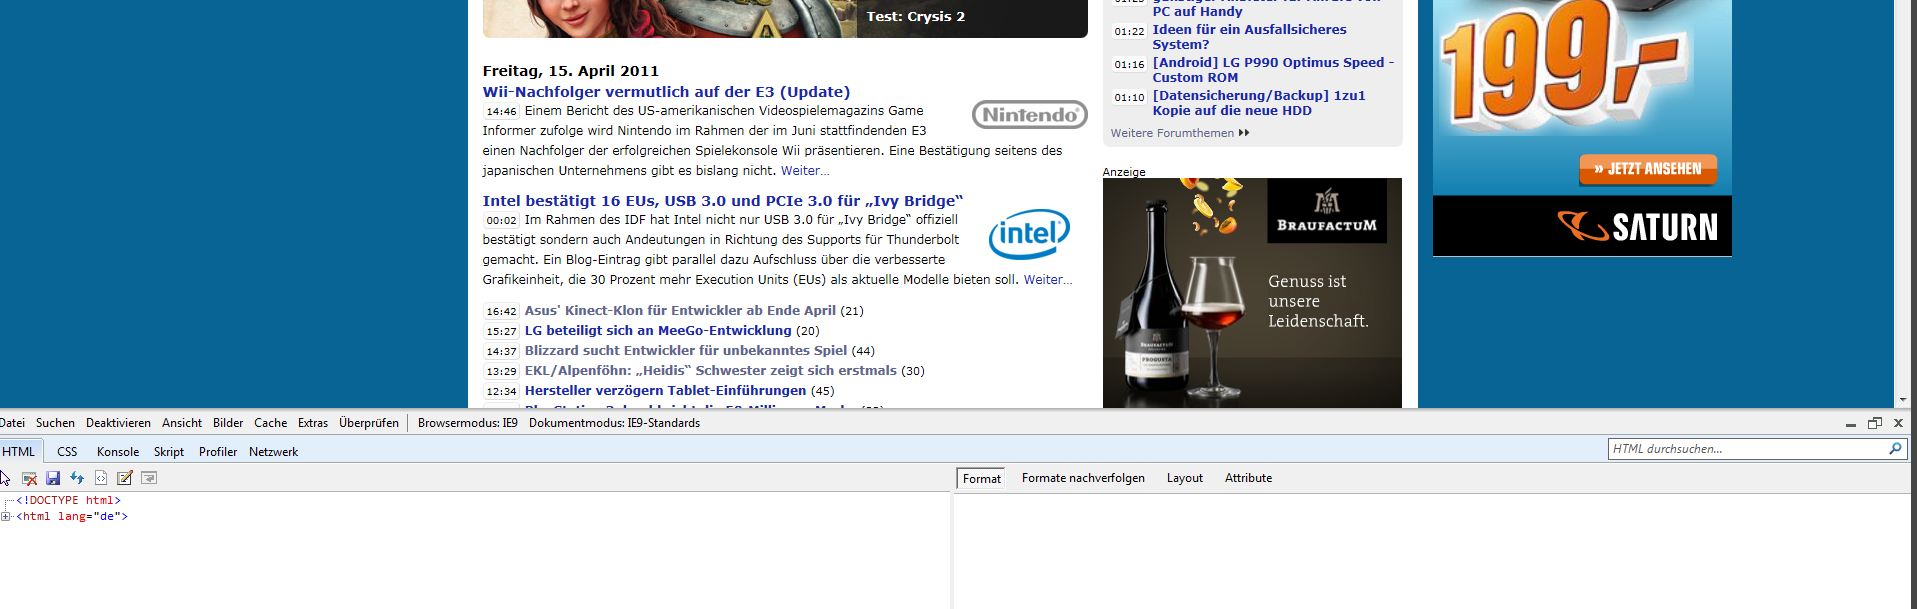
Task: Switch to the Skript tab
Action: tap(169, 452)
